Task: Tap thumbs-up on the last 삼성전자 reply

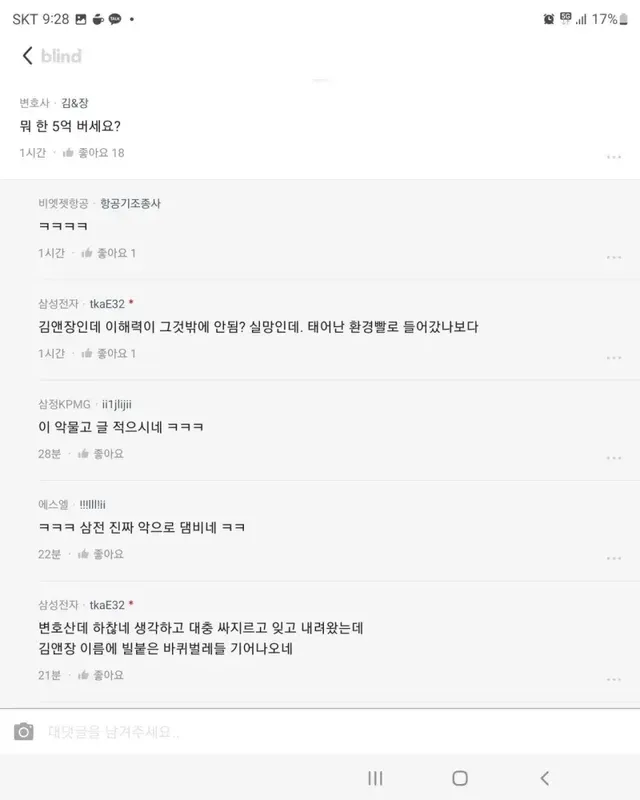Action: tap(88, 675)
